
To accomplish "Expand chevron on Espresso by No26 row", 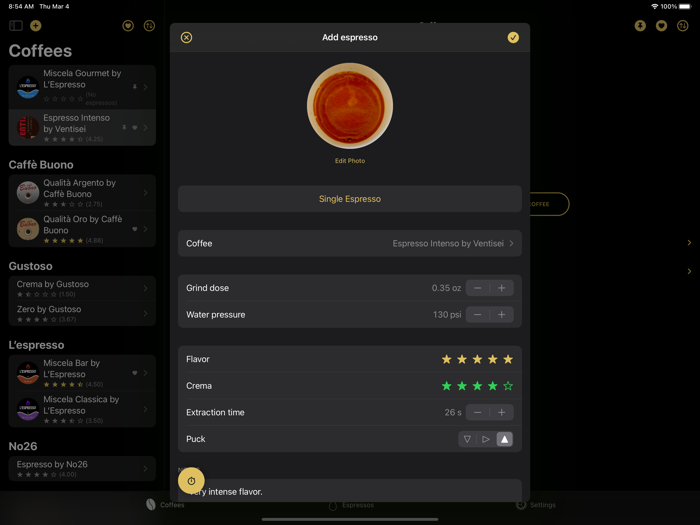I will pos(146,468).
